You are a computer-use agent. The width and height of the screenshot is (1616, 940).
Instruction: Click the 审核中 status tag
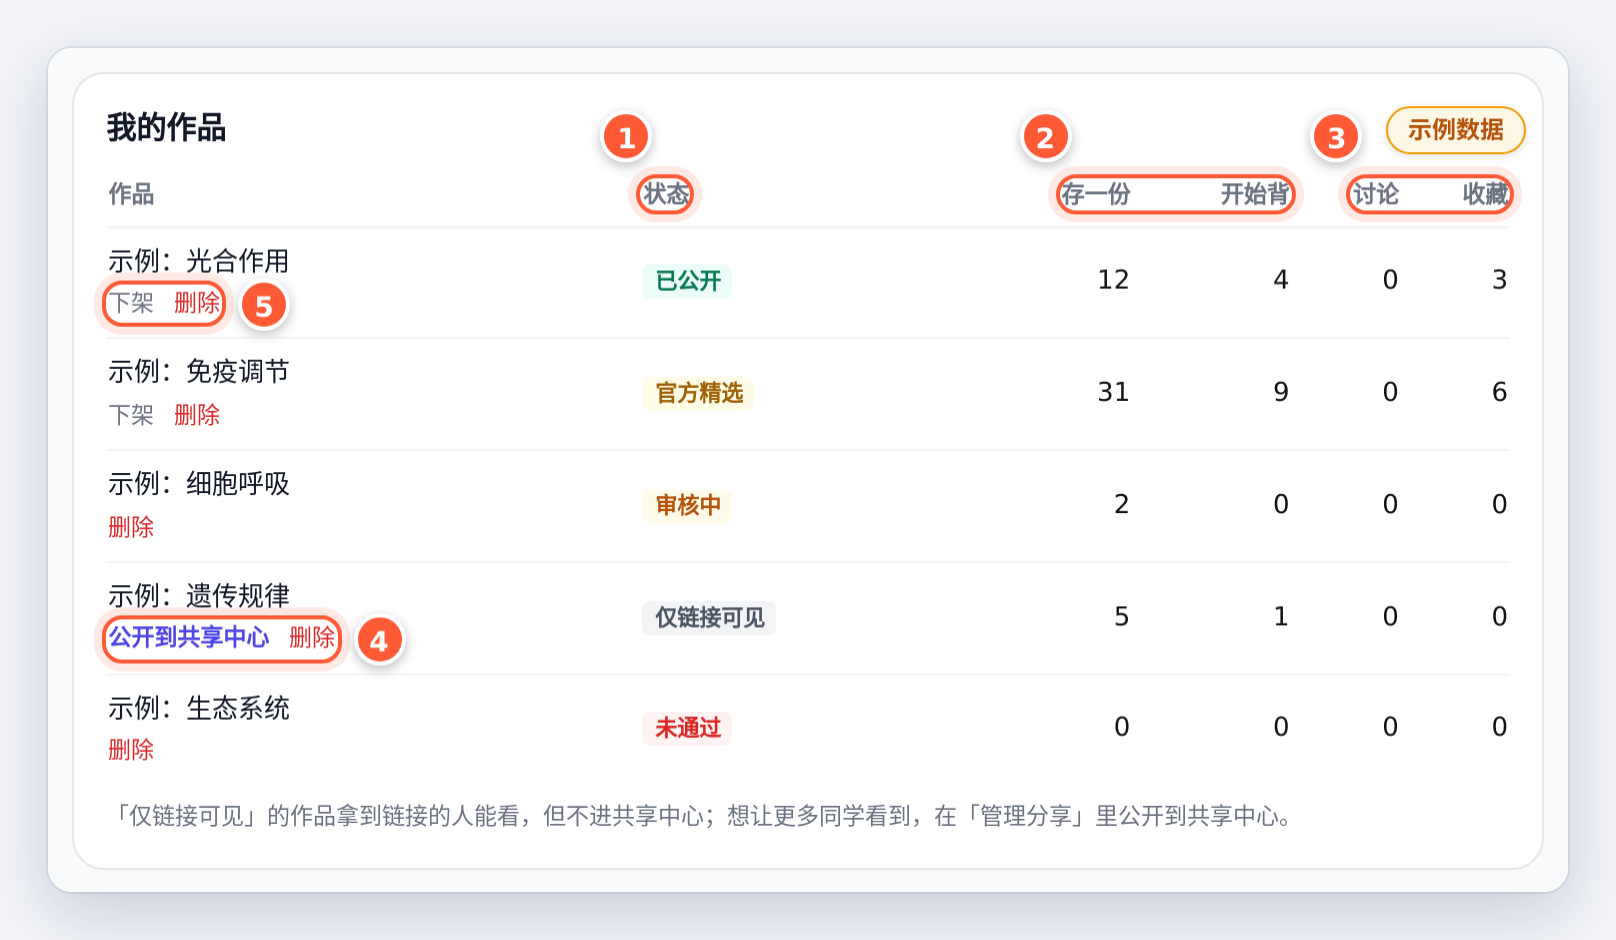pos(688,505)
